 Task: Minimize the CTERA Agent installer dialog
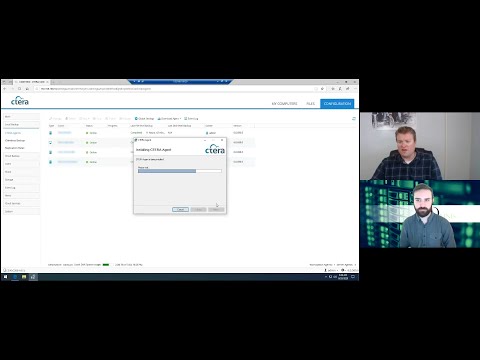(x=205, y=140)
